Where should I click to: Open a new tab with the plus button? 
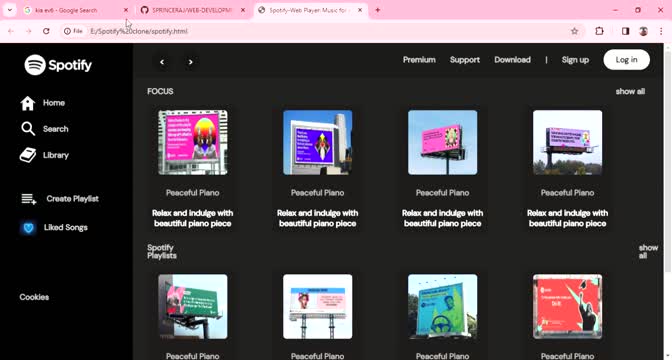[x=378, y=10]
